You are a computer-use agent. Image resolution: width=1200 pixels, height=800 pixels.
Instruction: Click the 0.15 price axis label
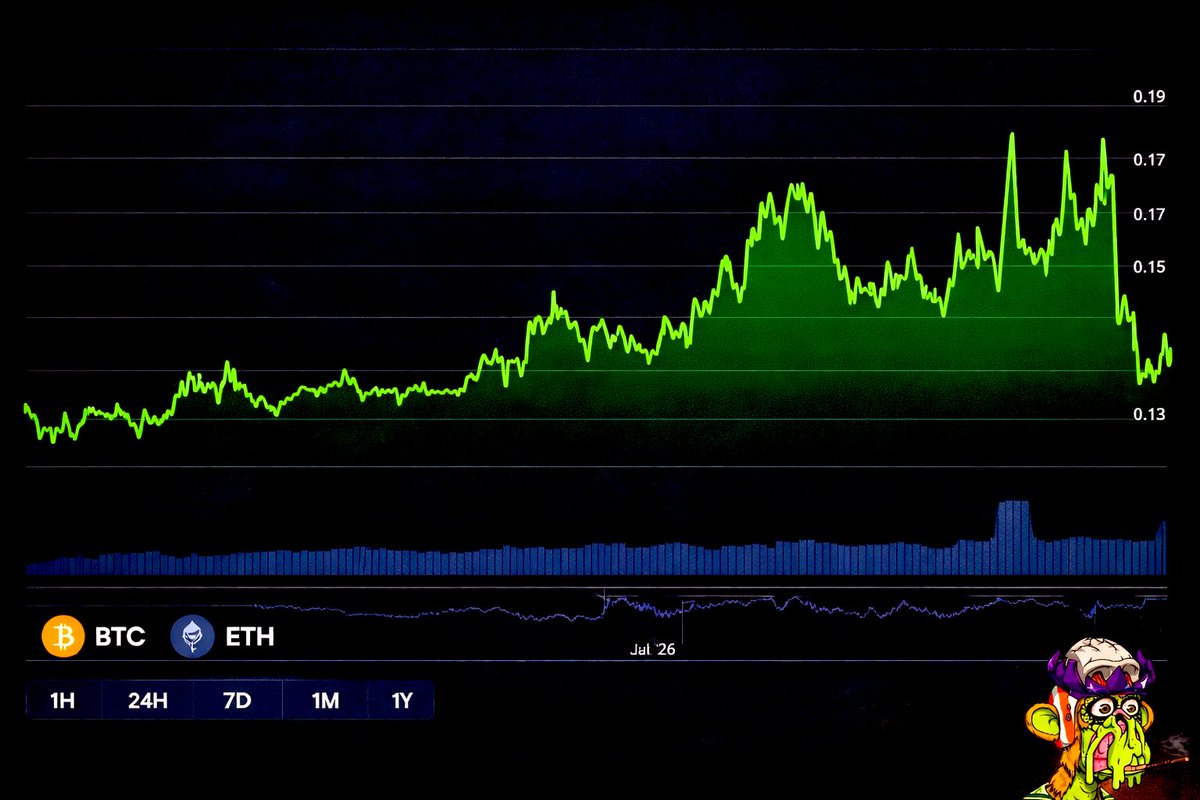(x=1149, y=267)
